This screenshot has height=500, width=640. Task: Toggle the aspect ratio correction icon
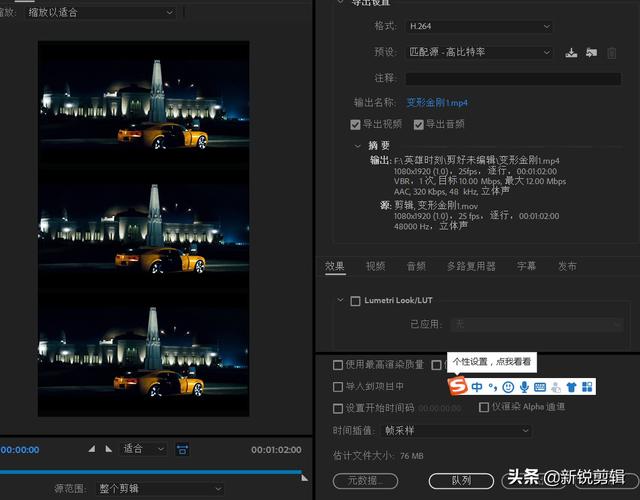[x=182, y=449]
